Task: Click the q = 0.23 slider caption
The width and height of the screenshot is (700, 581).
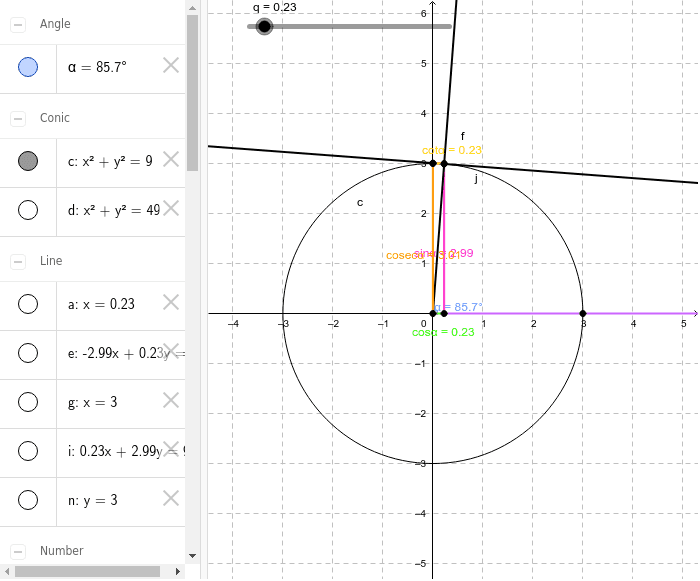Action: pos(275,7)
